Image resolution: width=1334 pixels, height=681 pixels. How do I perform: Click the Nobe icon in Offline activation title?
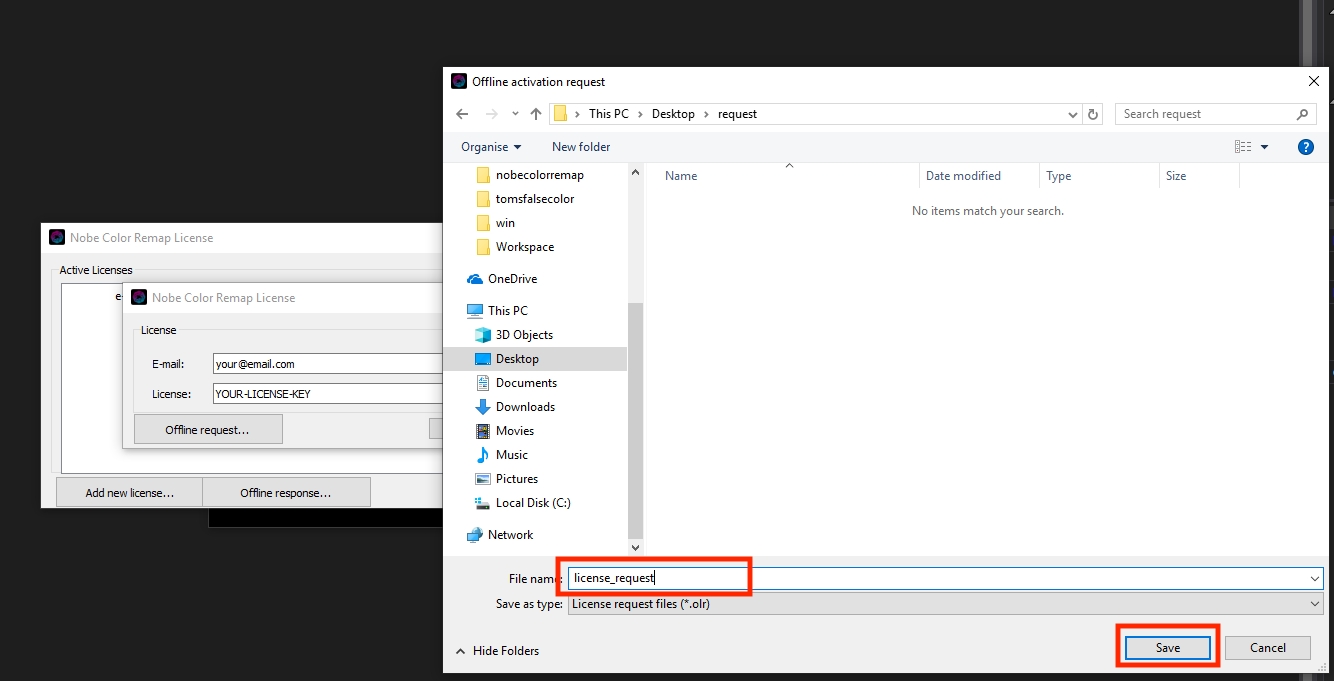[459, 81]
